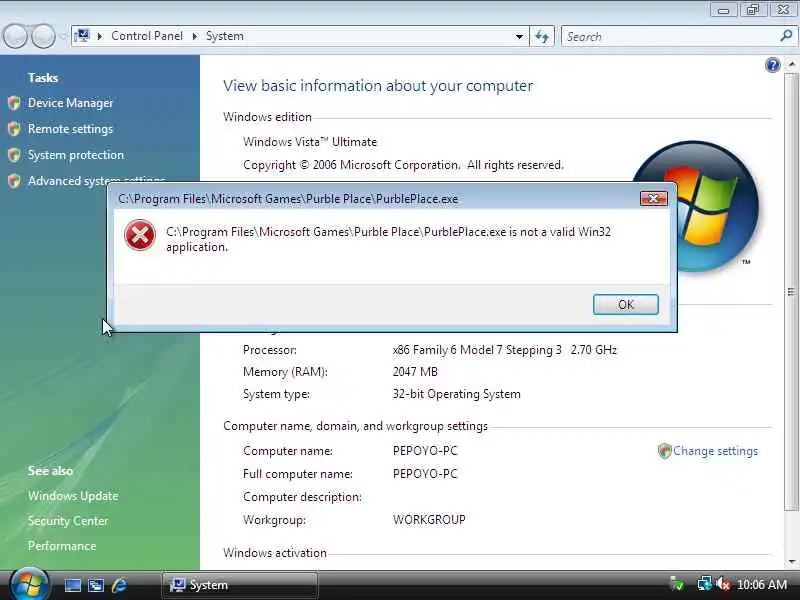Open Windows Update under See also

click(73, 496)
